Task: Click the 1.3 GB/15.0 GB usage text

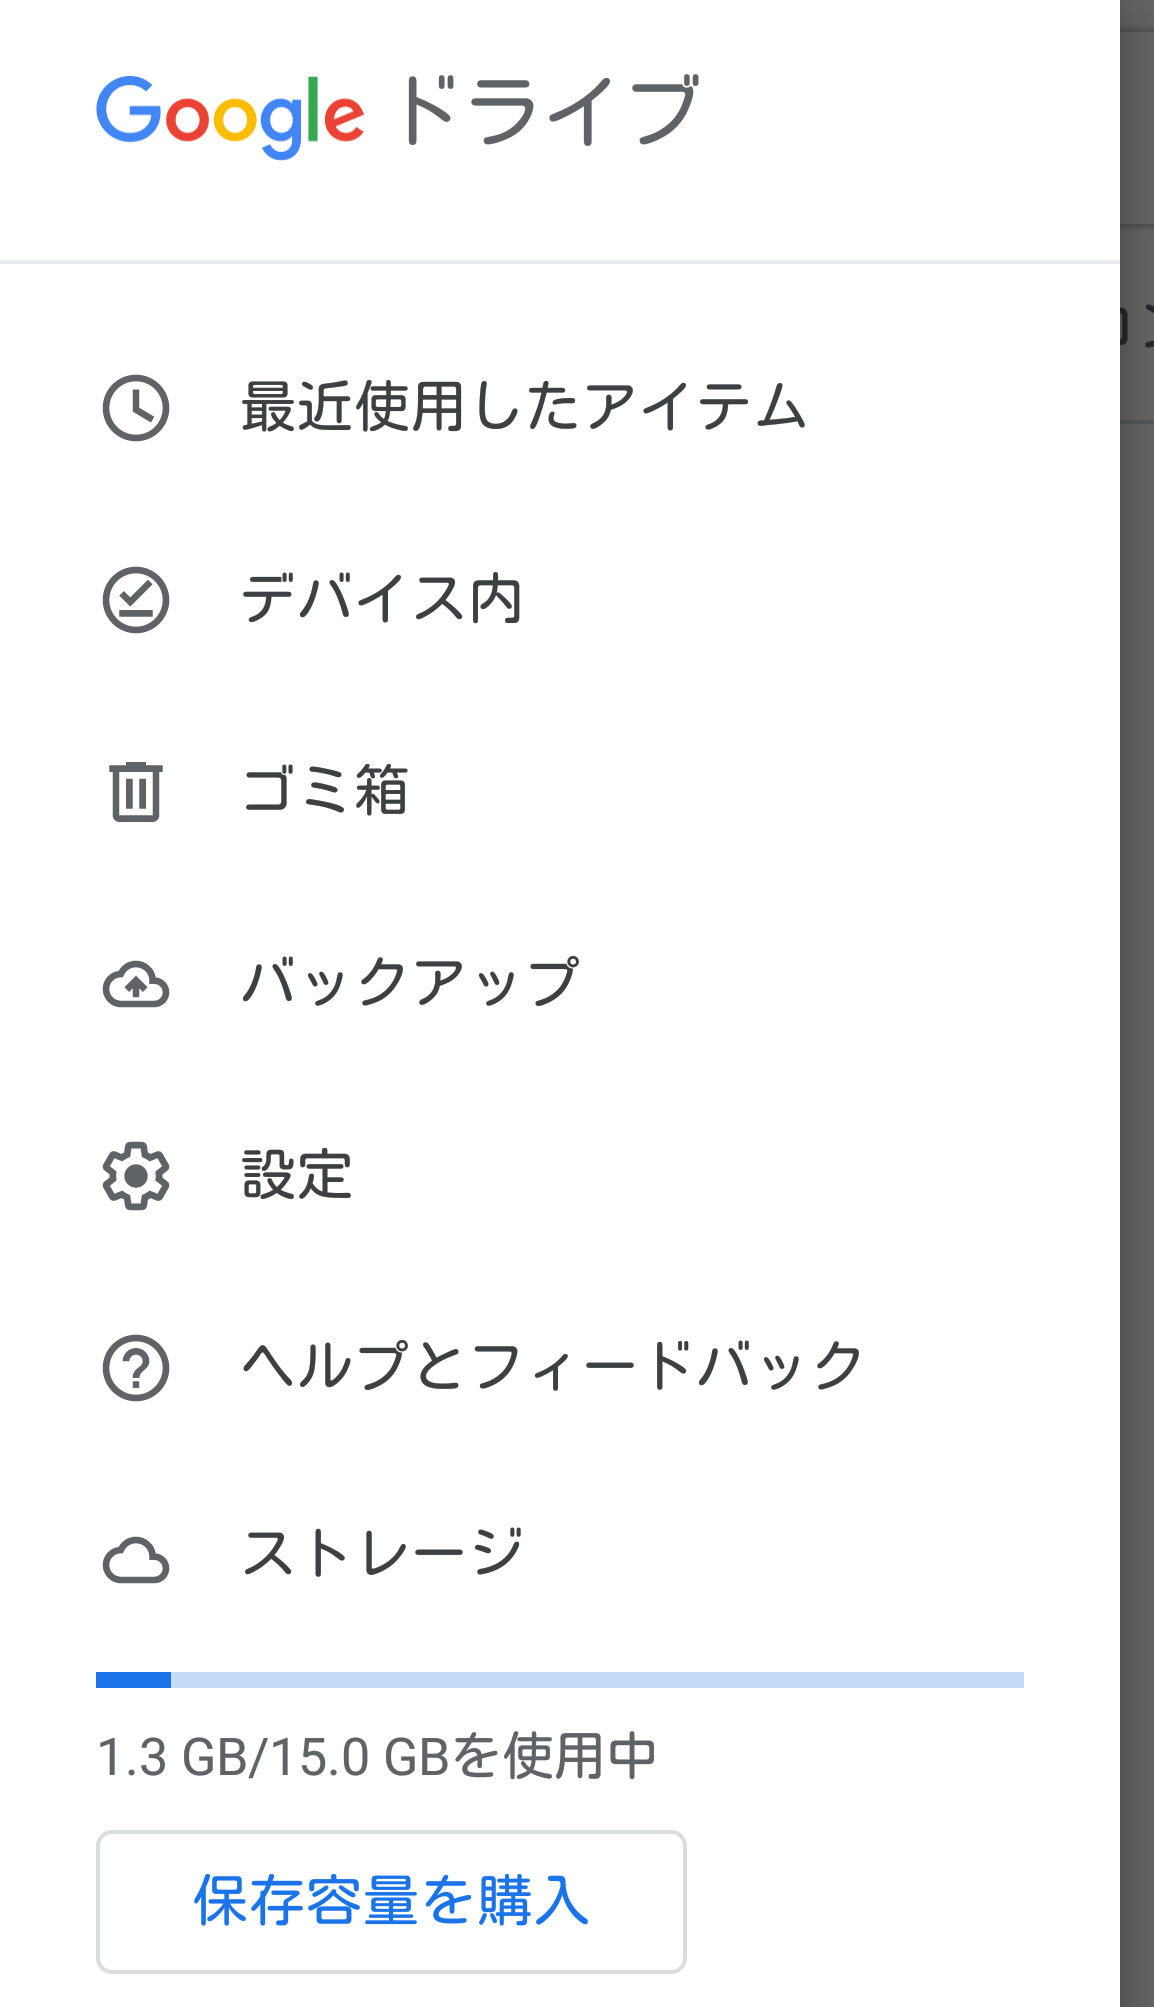Action: coord(376,1757)
